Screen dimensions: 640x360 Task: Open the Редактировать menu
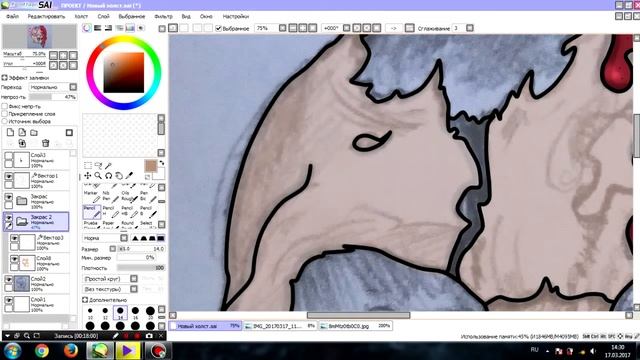pos(46,16)
